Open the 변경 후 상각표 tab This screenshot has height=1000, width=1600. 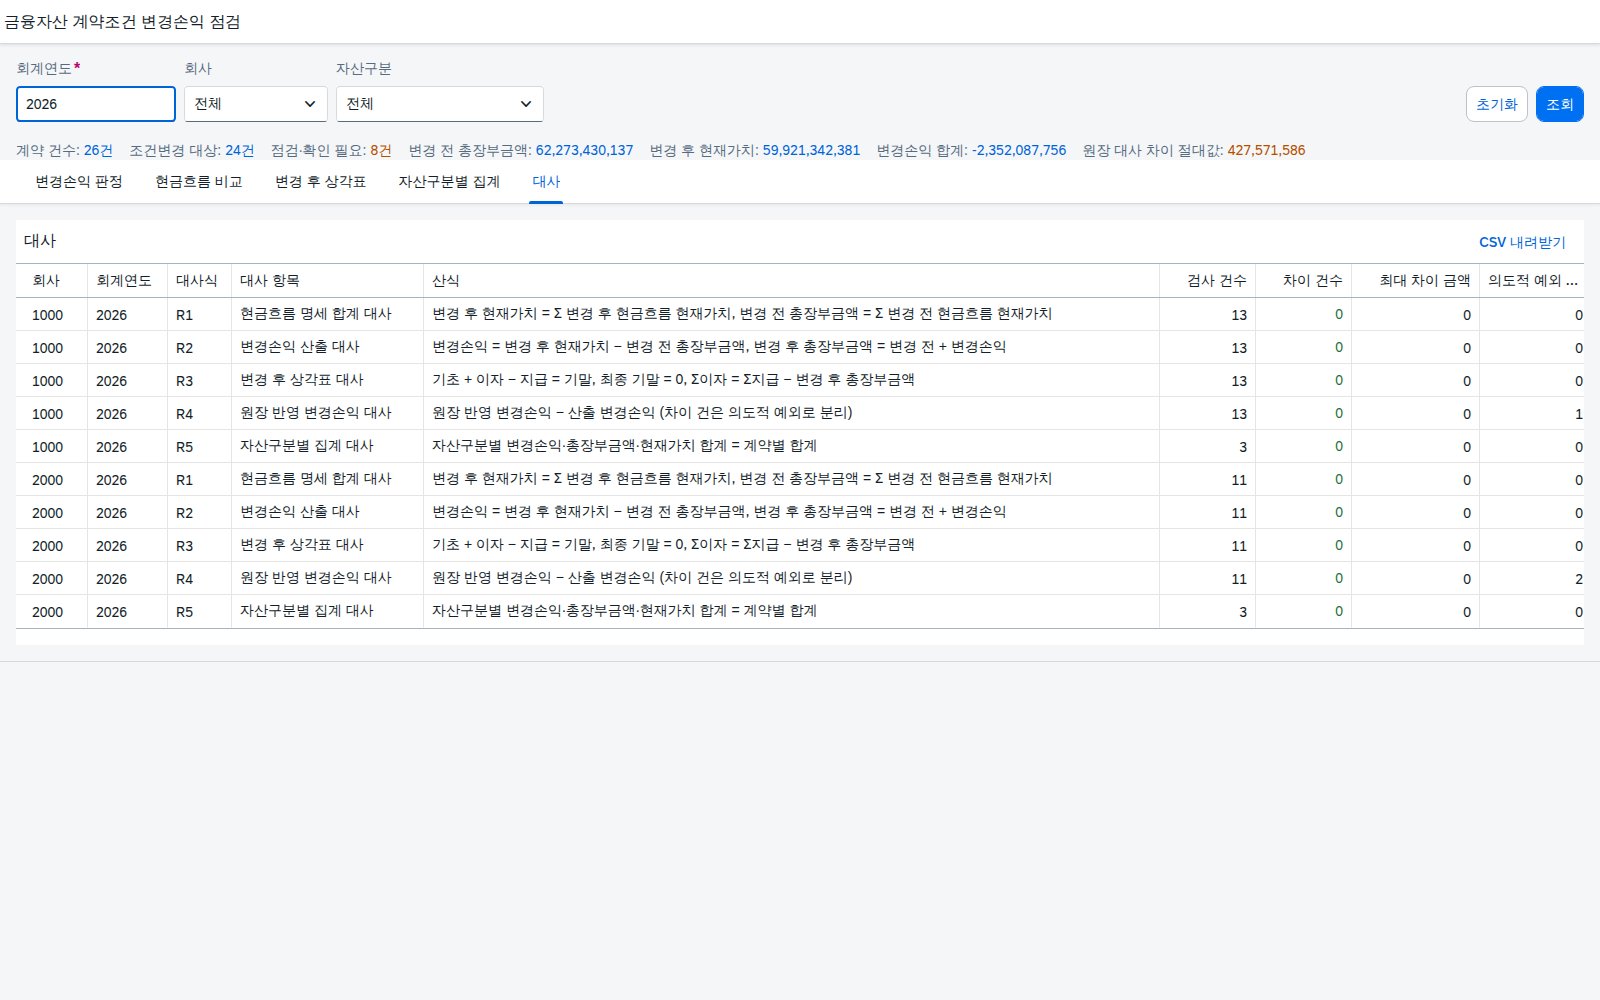coord(321,182)
